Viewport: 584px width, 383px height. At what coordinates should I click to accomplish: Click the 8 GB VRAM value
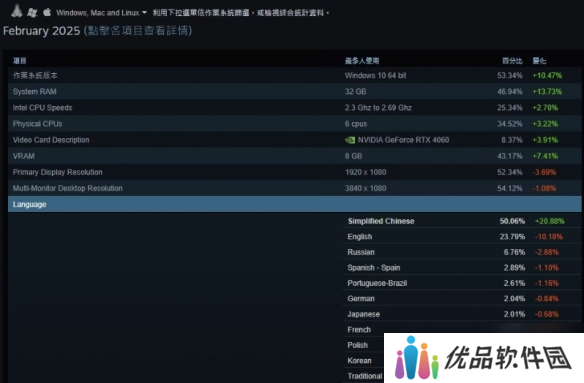[x=353, y=156]
